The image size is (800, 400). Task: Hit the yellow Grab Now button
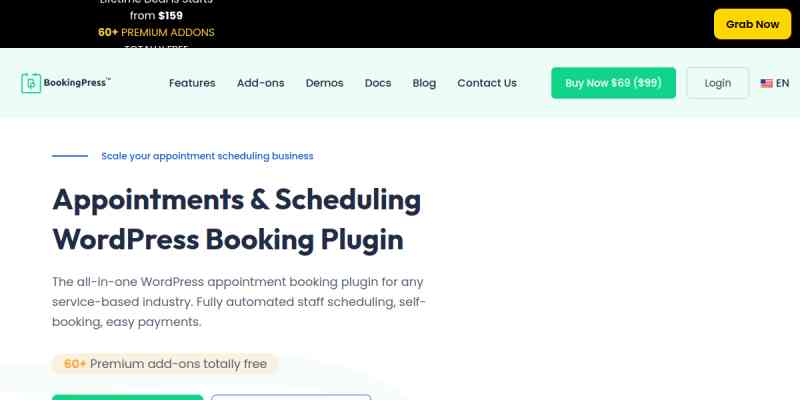click(752, 24)
